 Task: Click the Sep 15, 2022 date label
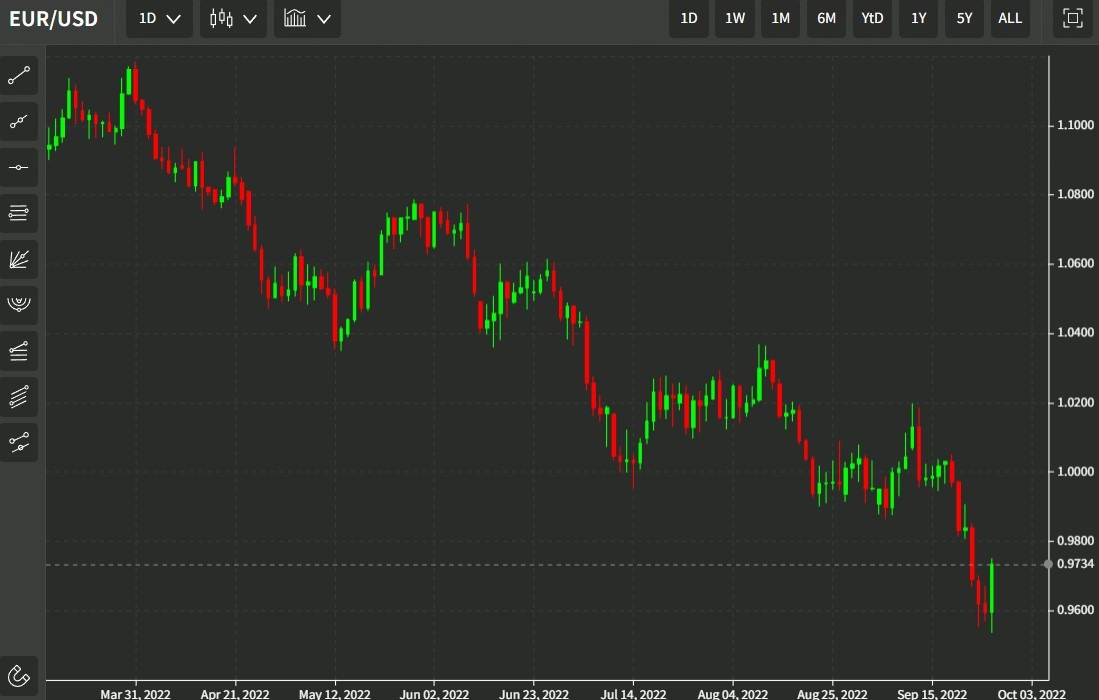pos(932,694)
